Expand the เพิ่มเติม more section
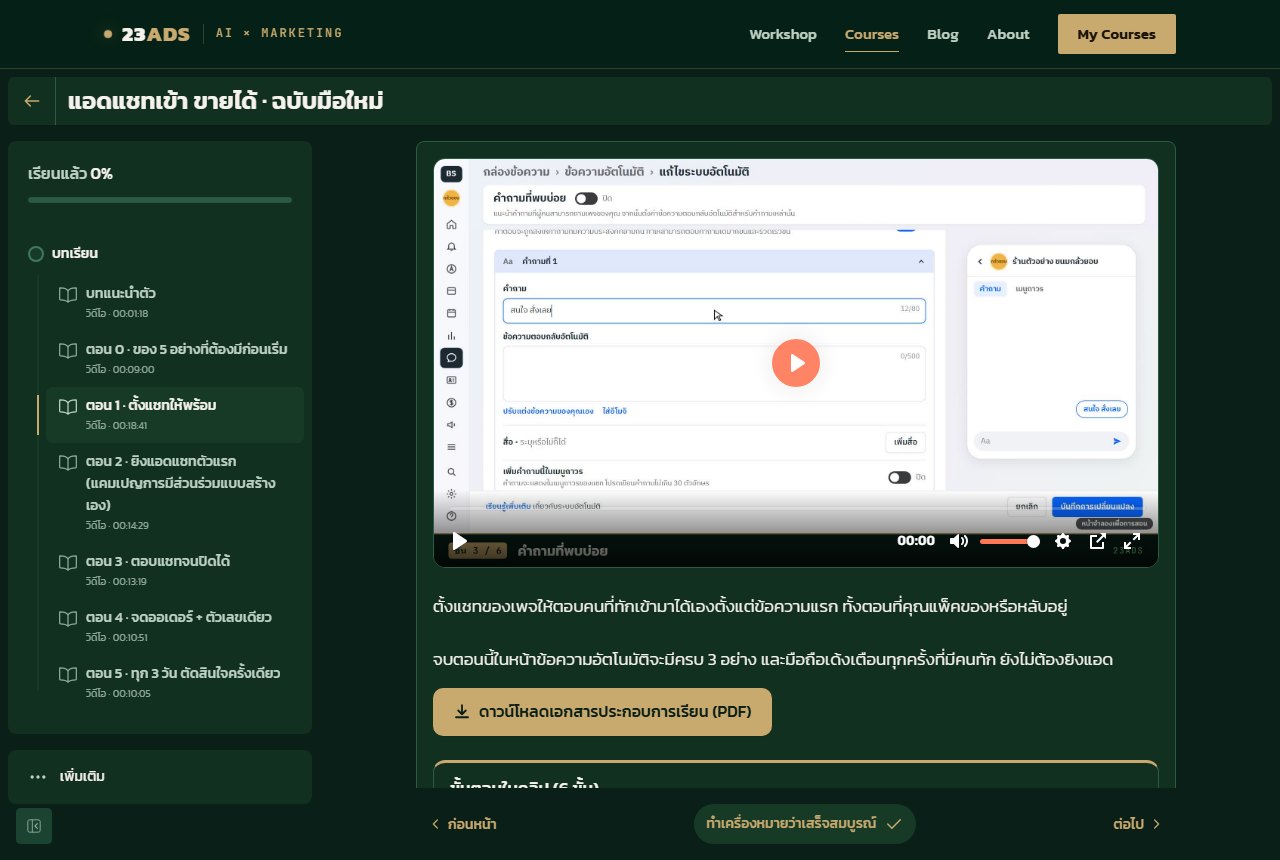Image resolution: width=1280 pixels, height=860 pixels. pos(160,777)
